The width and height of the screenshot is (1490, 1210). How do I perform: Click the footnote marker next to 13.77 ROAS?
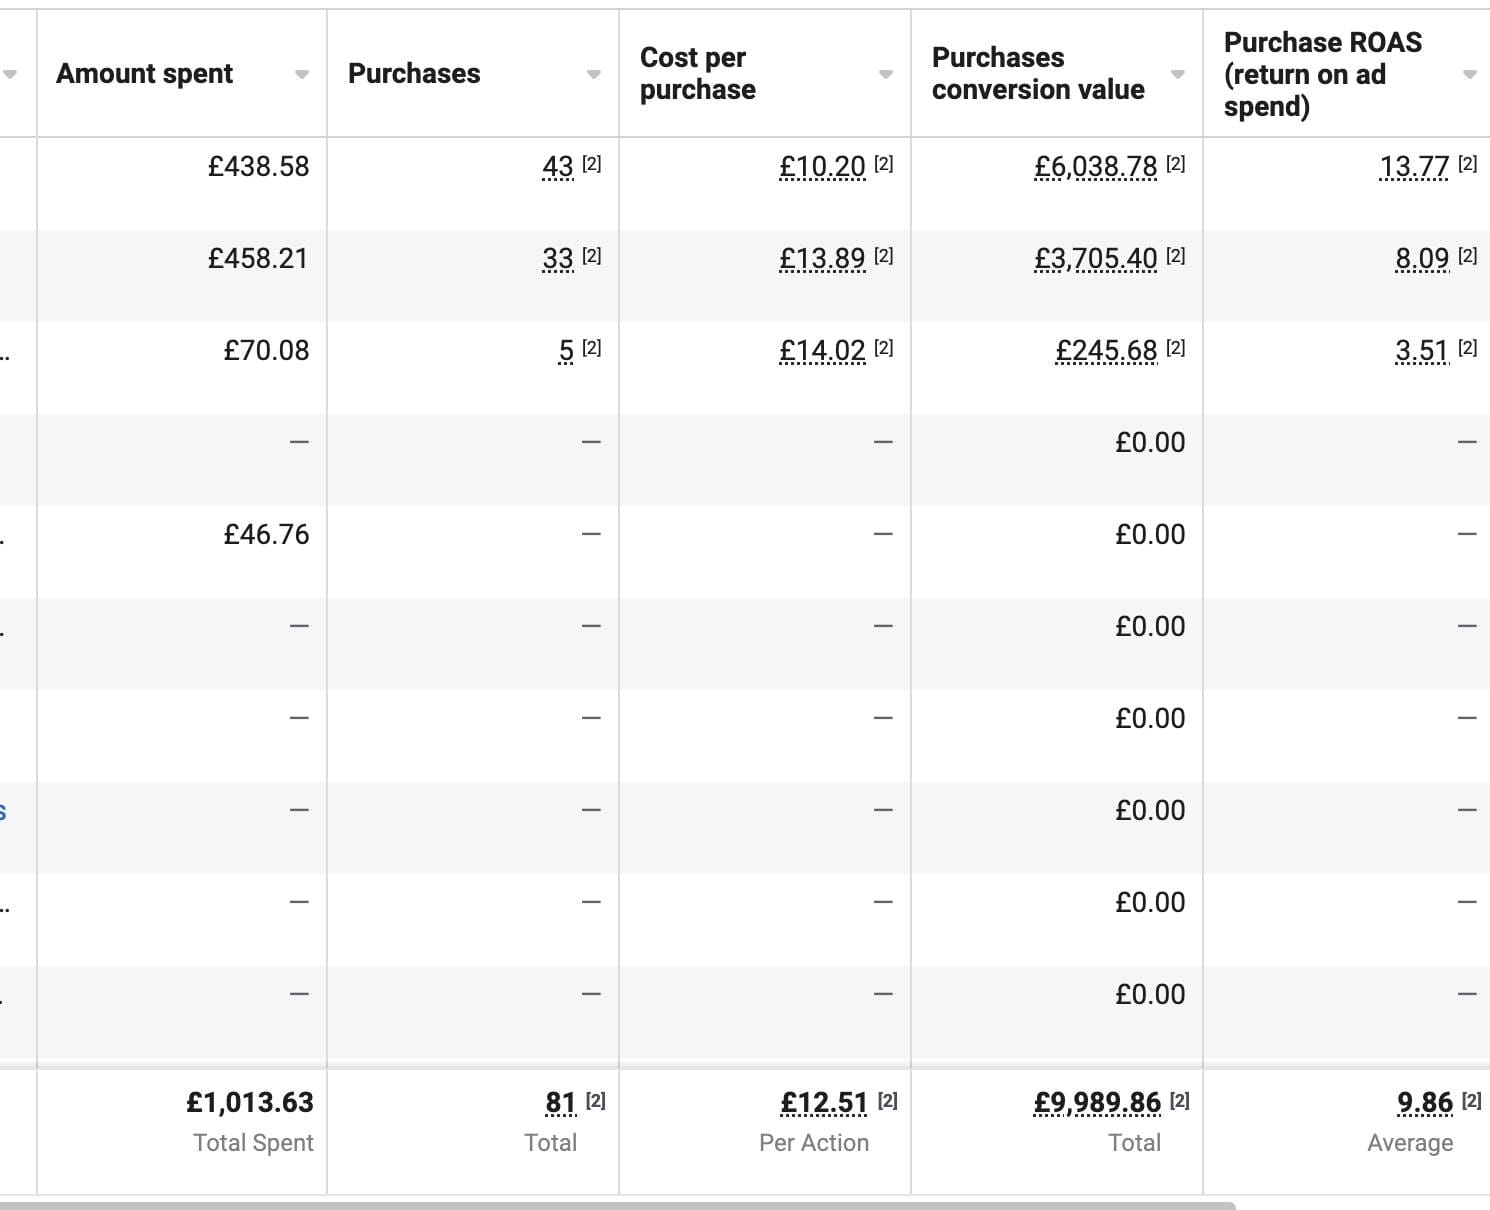pos(1468,164)
